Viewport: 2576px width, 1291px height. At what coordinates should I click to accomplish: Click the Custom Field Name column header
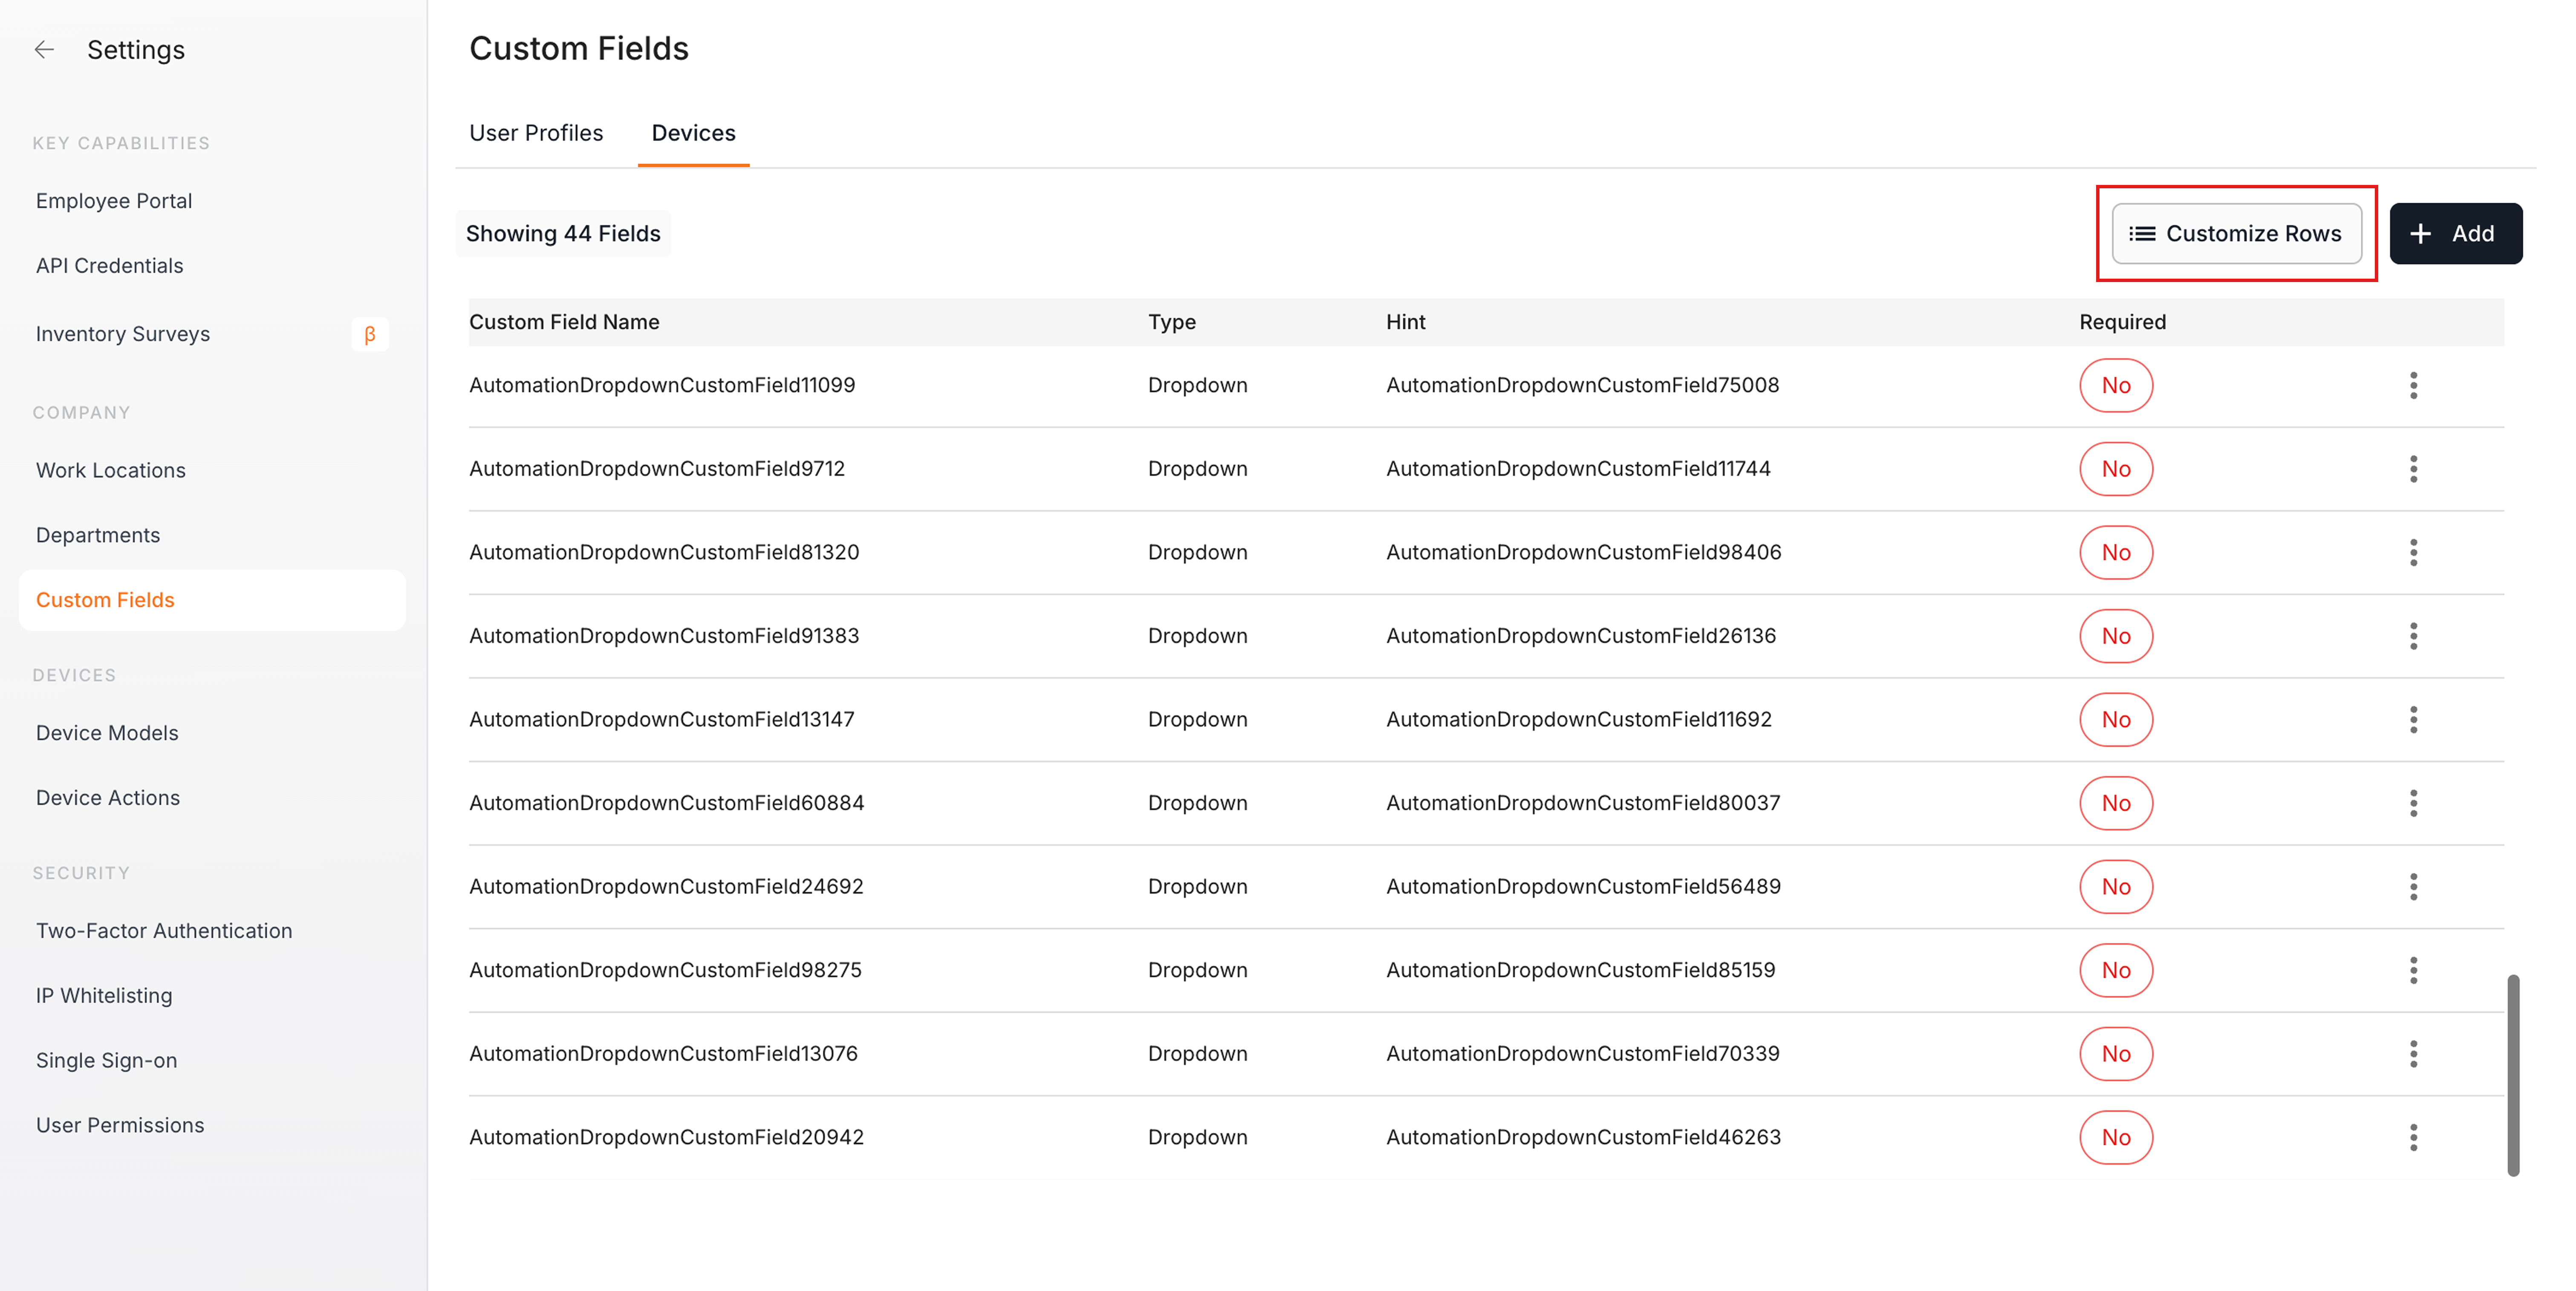tap(564, 322)
